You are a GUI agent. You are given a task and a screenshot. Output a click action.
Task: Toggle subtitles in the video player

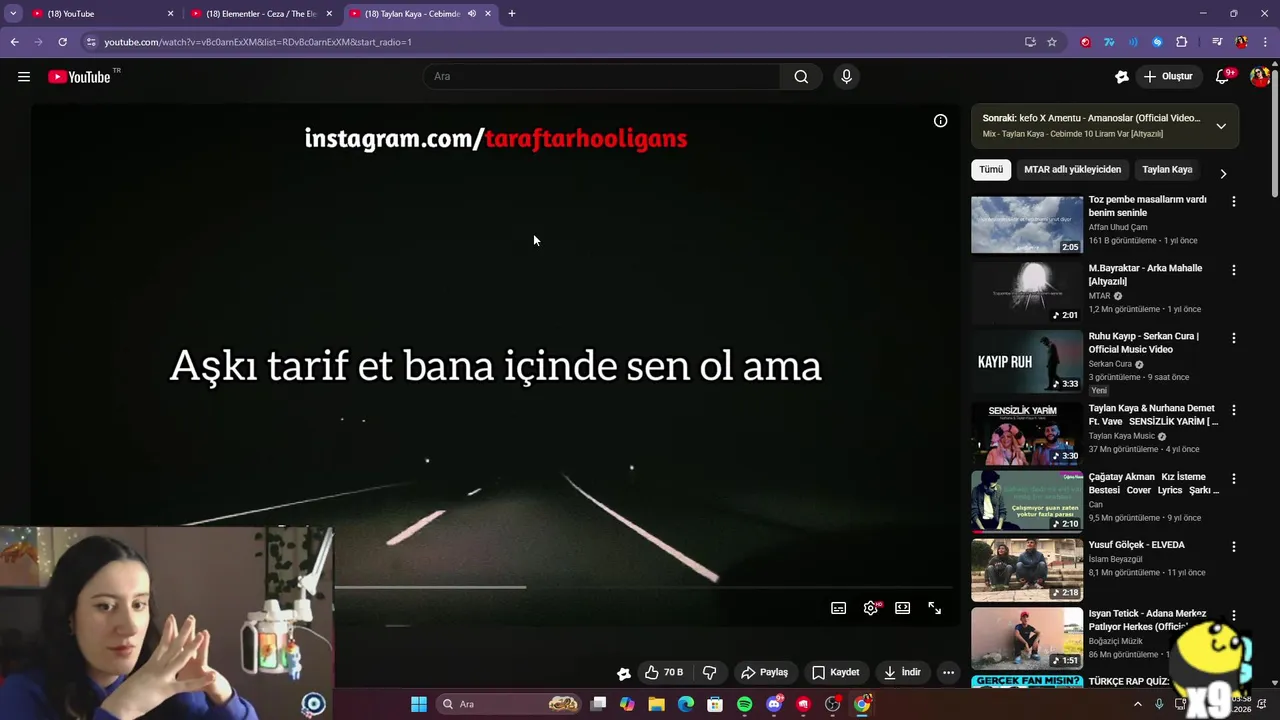tap(838, 608)
